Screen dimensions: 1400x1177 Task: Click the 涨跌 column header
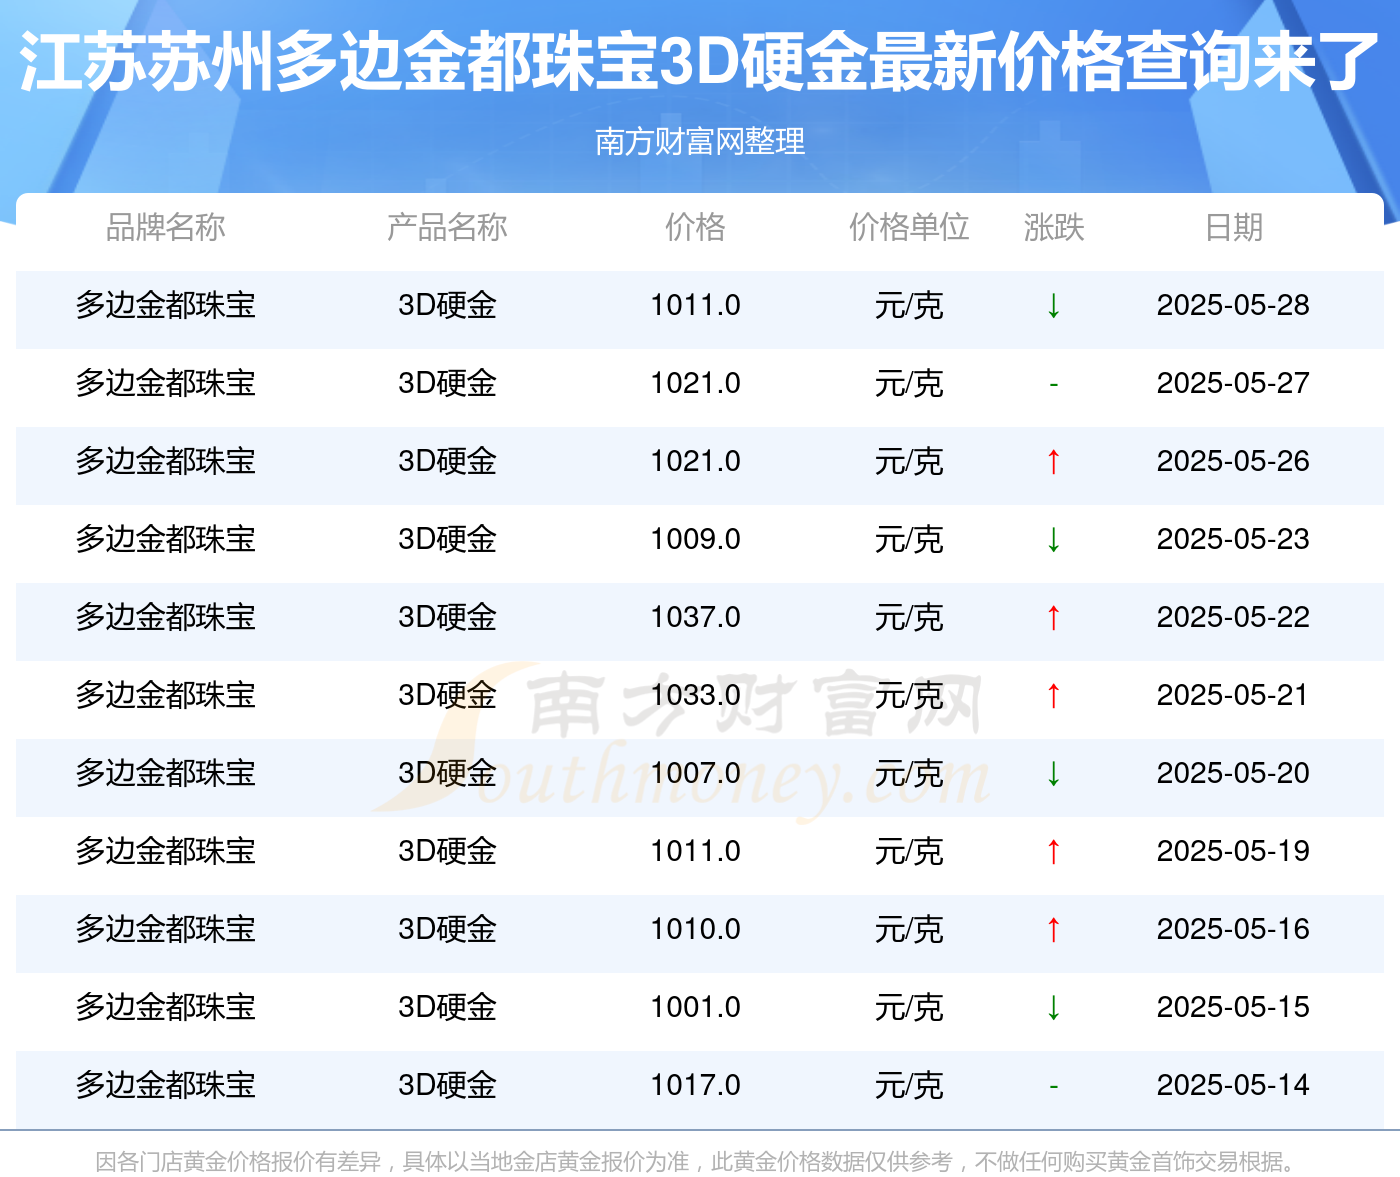(x=1054, y=227)
